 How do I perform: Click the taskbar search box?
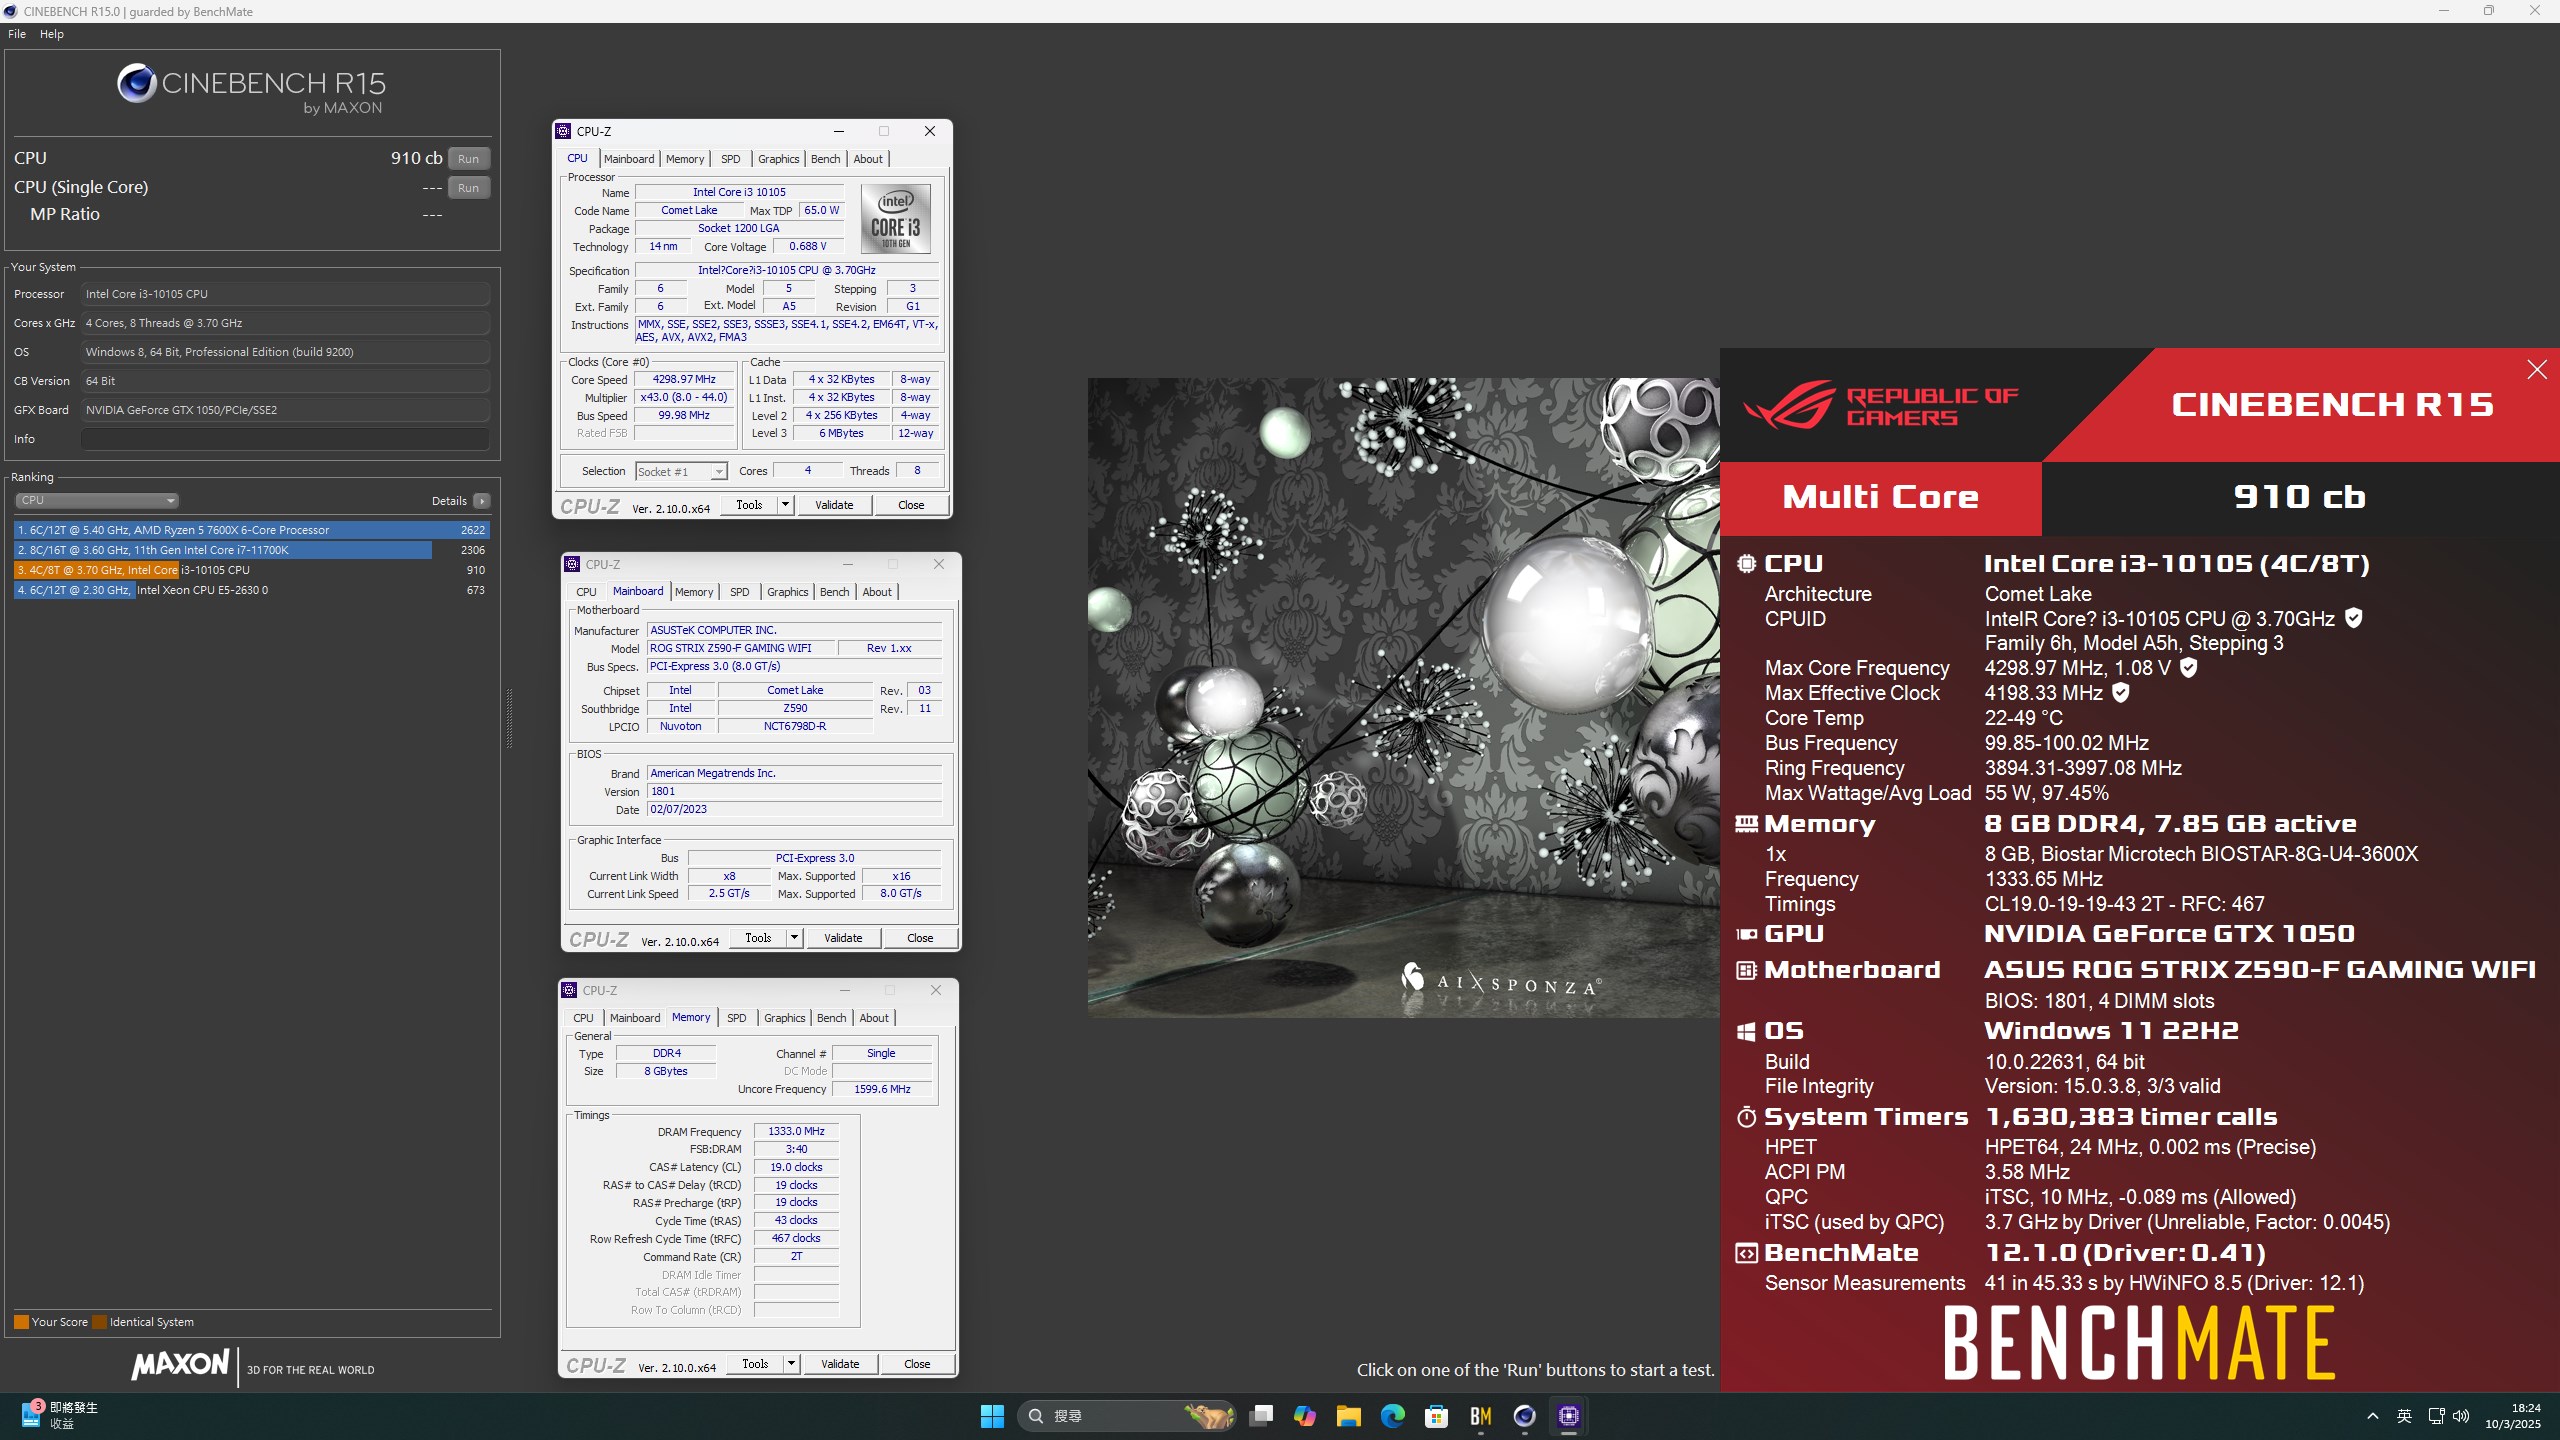[x=1126, y=1416]
